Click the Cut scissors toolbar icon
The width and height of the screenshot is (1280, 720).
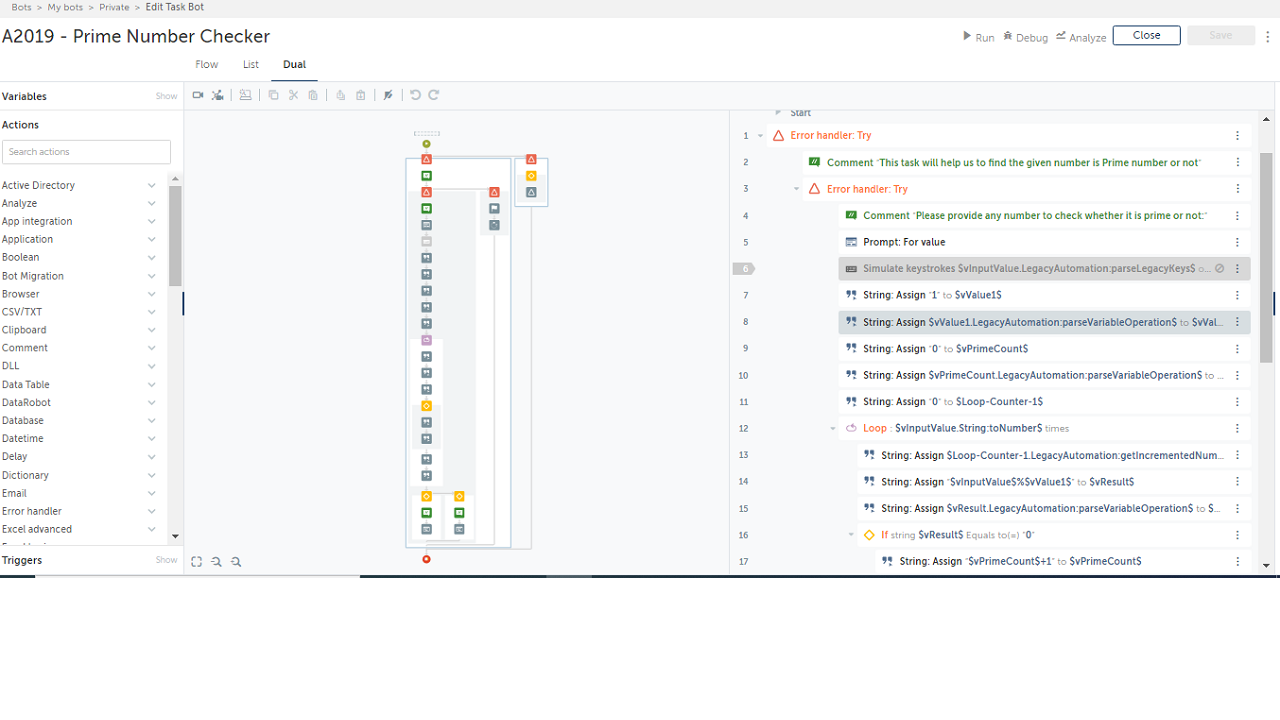click(293, 95)
